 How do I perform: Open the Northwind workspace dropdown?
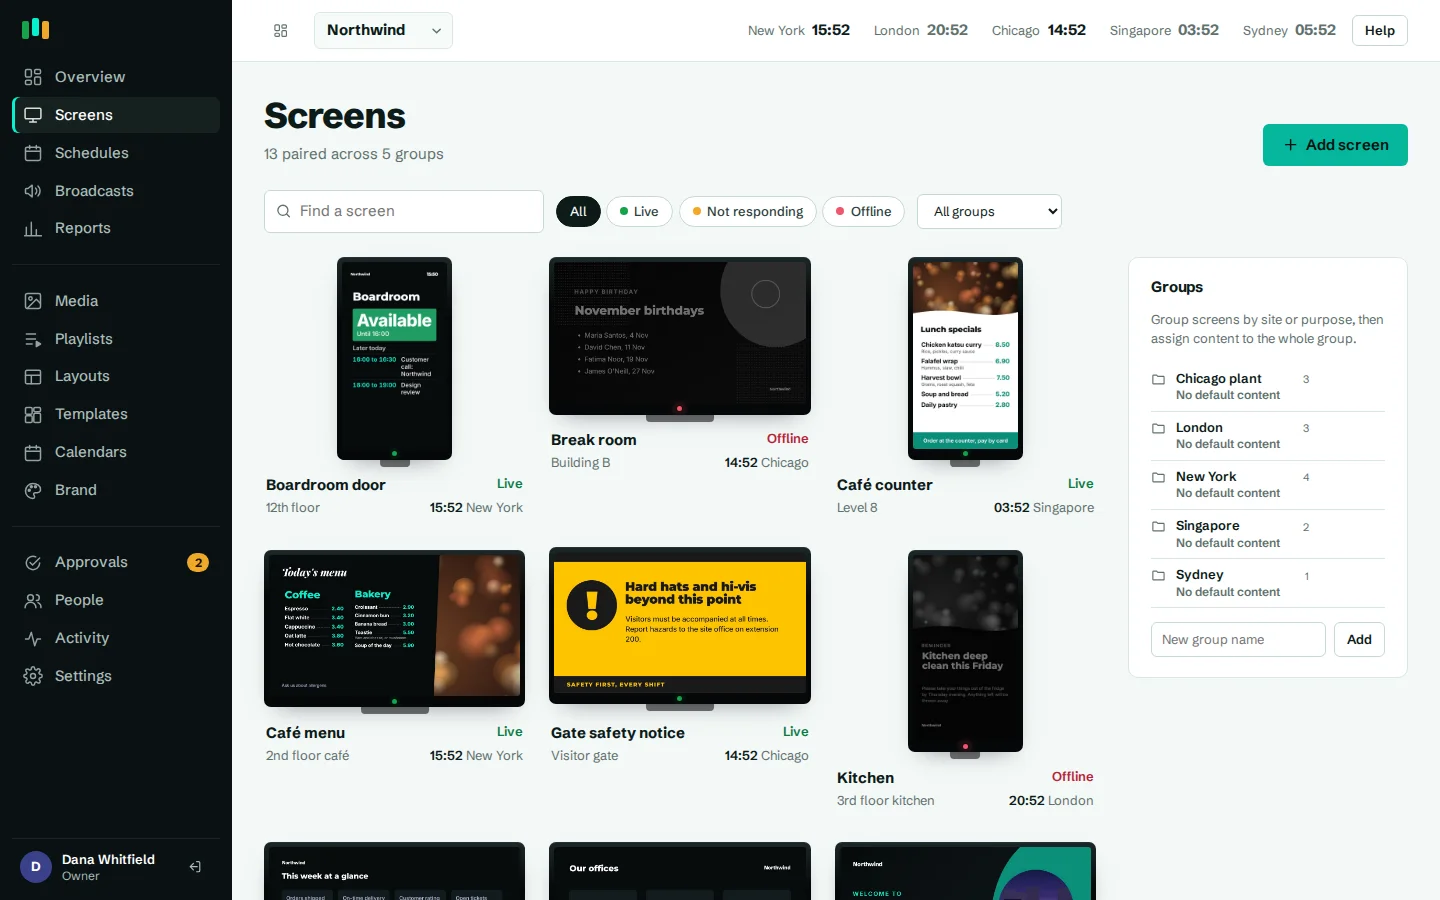(383, 30)
